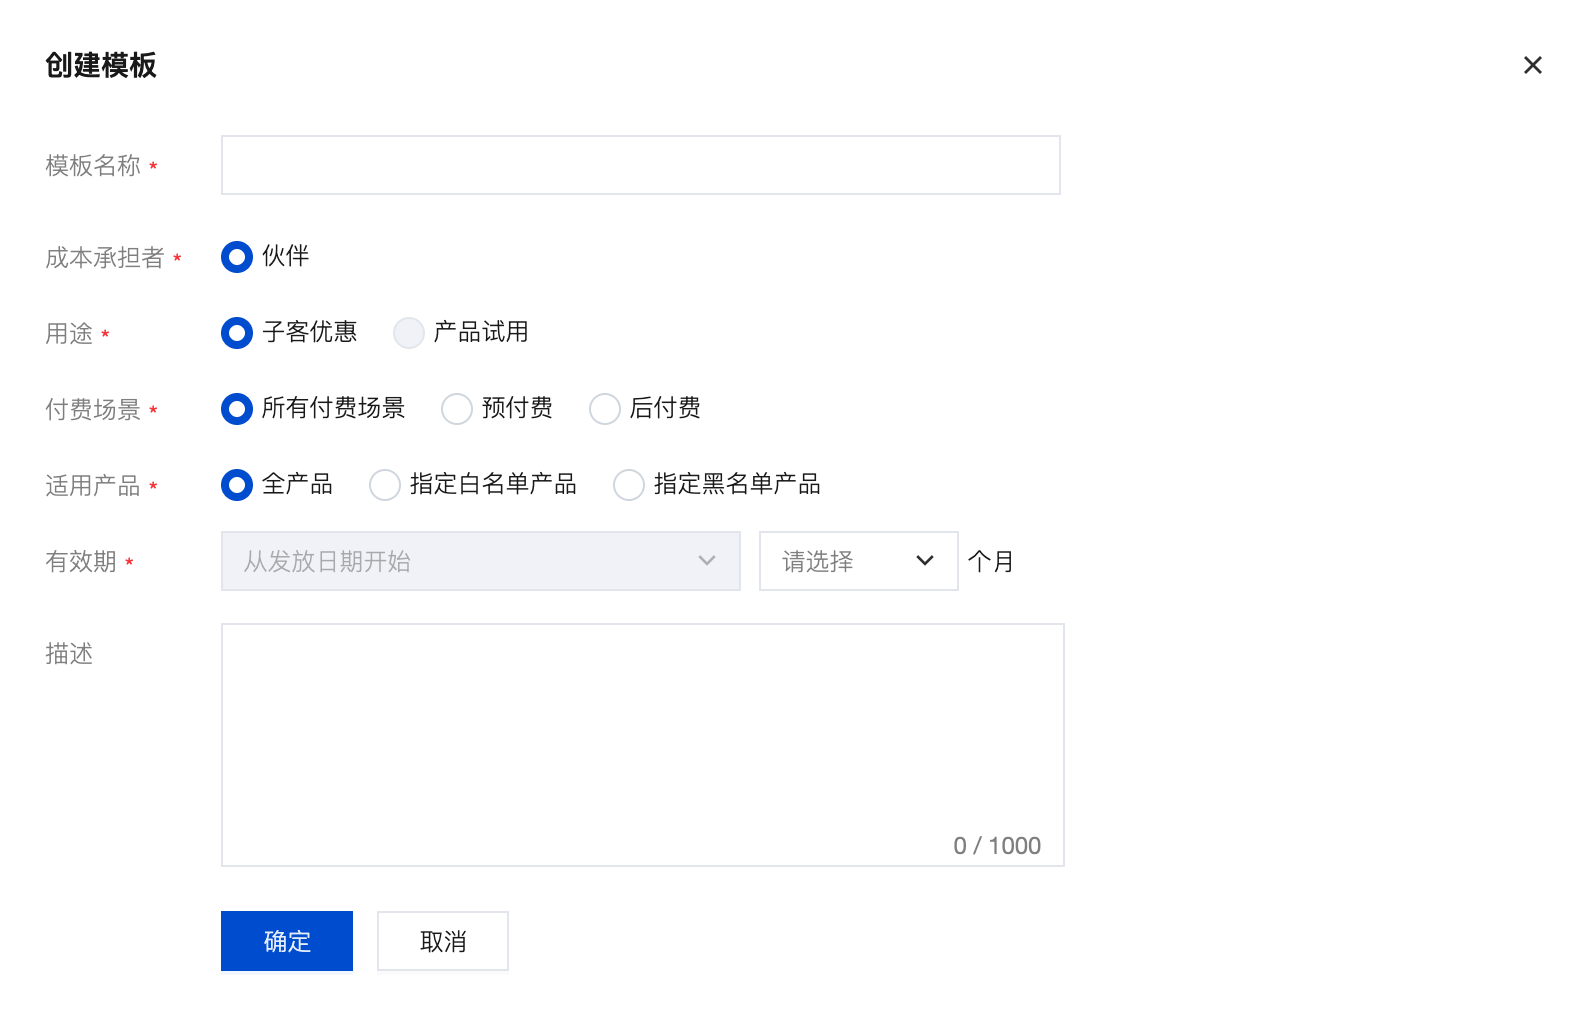Click the 个月 unit label

pyautogui.click(x=991, y=562)
